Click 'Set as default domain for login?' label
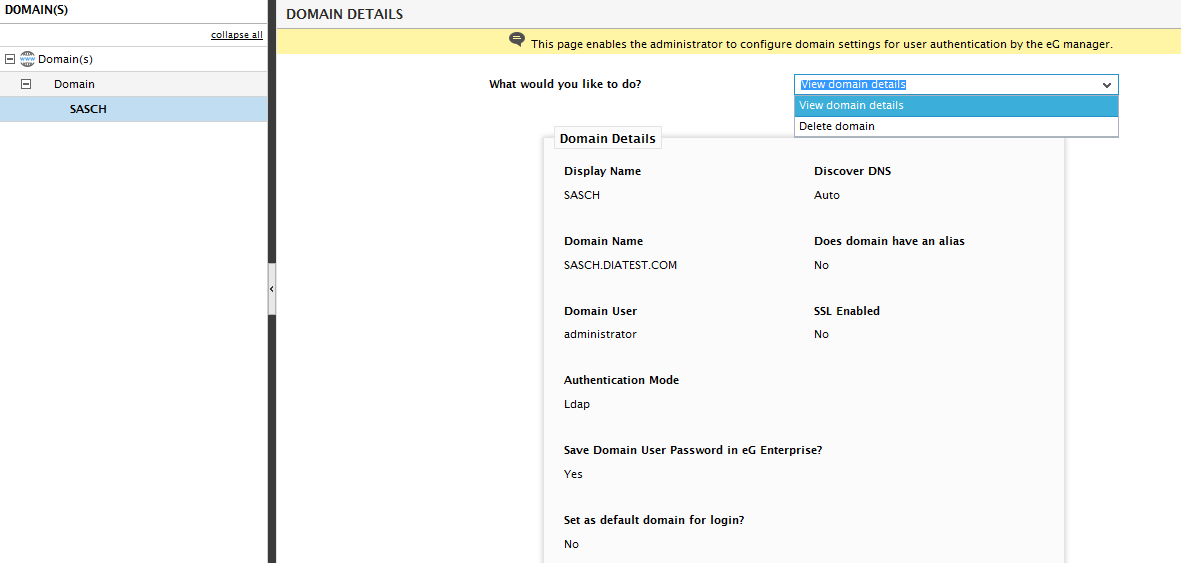Screen dimensions: 1181x563 click(655, 520)
